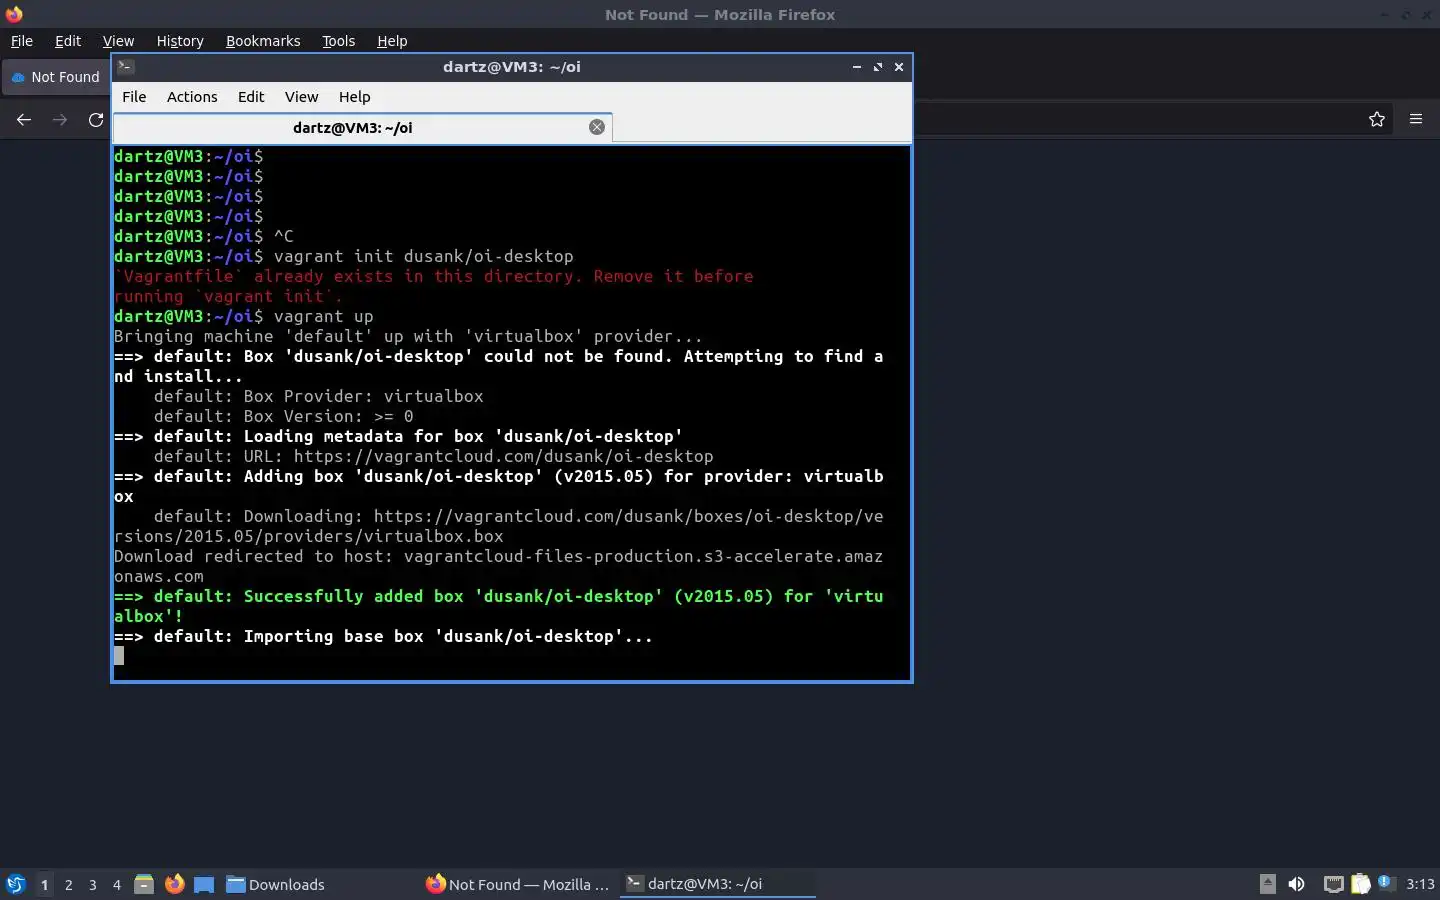Viewport: 1440px width, 900px height.
Task: Reload the page in Firefox
Action: coord(96,120)
